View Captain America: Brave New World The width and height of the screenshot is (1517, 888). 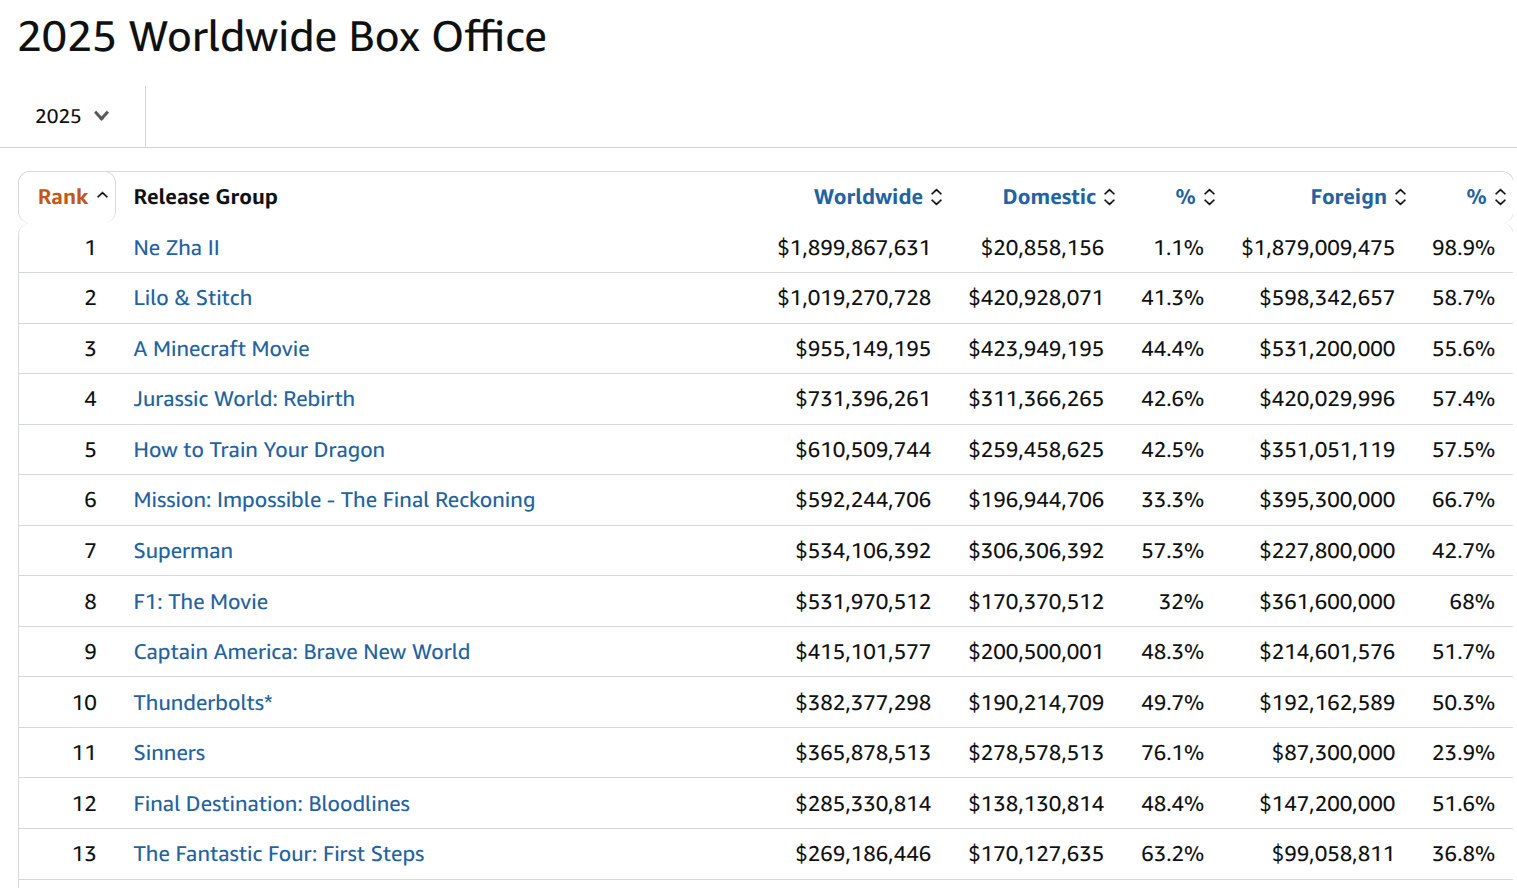click(301, 652)
